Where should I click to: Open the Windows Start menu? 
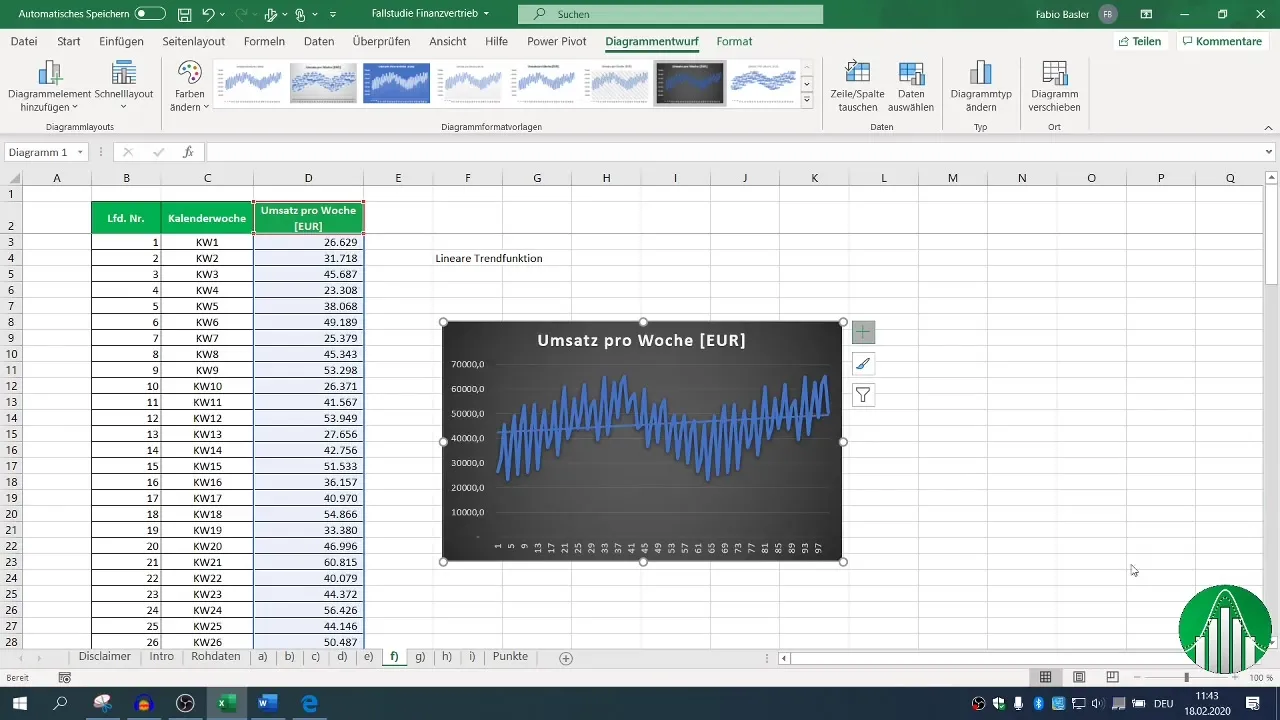[19, 703]
